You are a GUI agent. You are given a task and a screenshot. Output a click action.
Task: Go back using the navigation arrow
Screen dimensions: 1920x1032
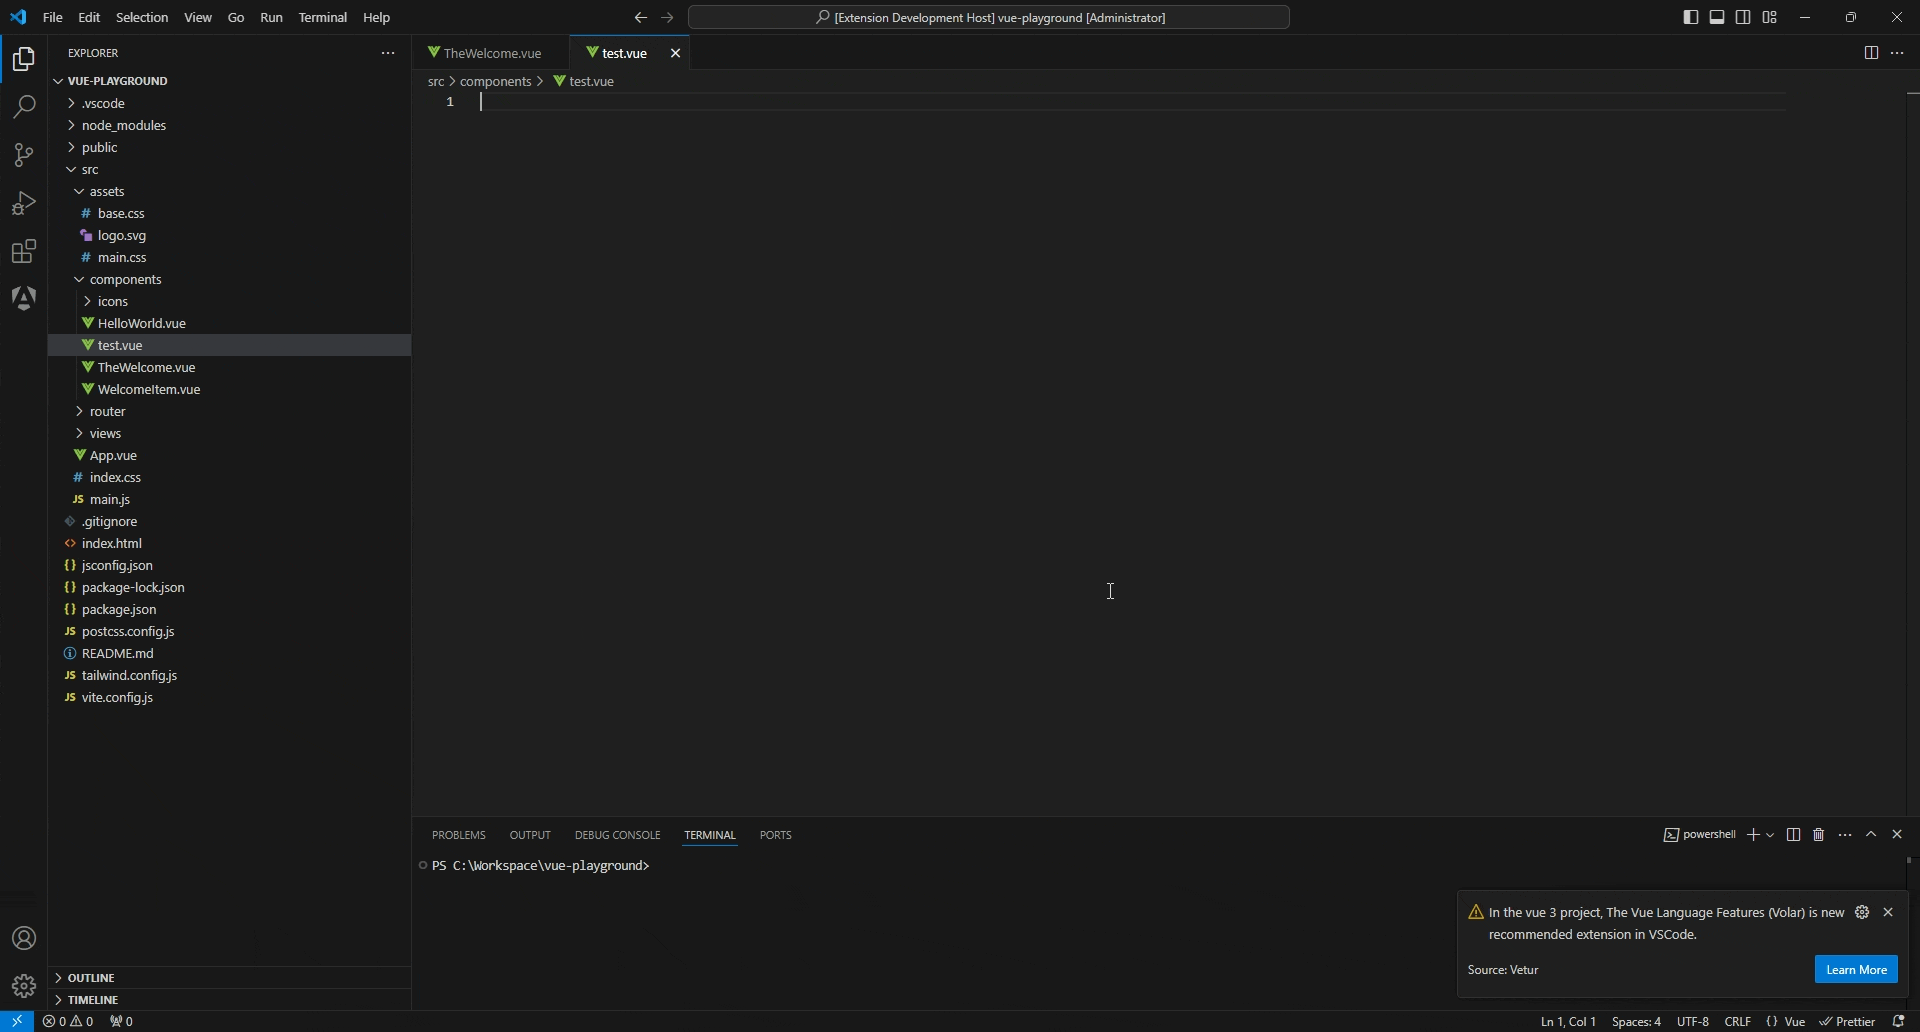pyautogui.click(x=641, y=18)
